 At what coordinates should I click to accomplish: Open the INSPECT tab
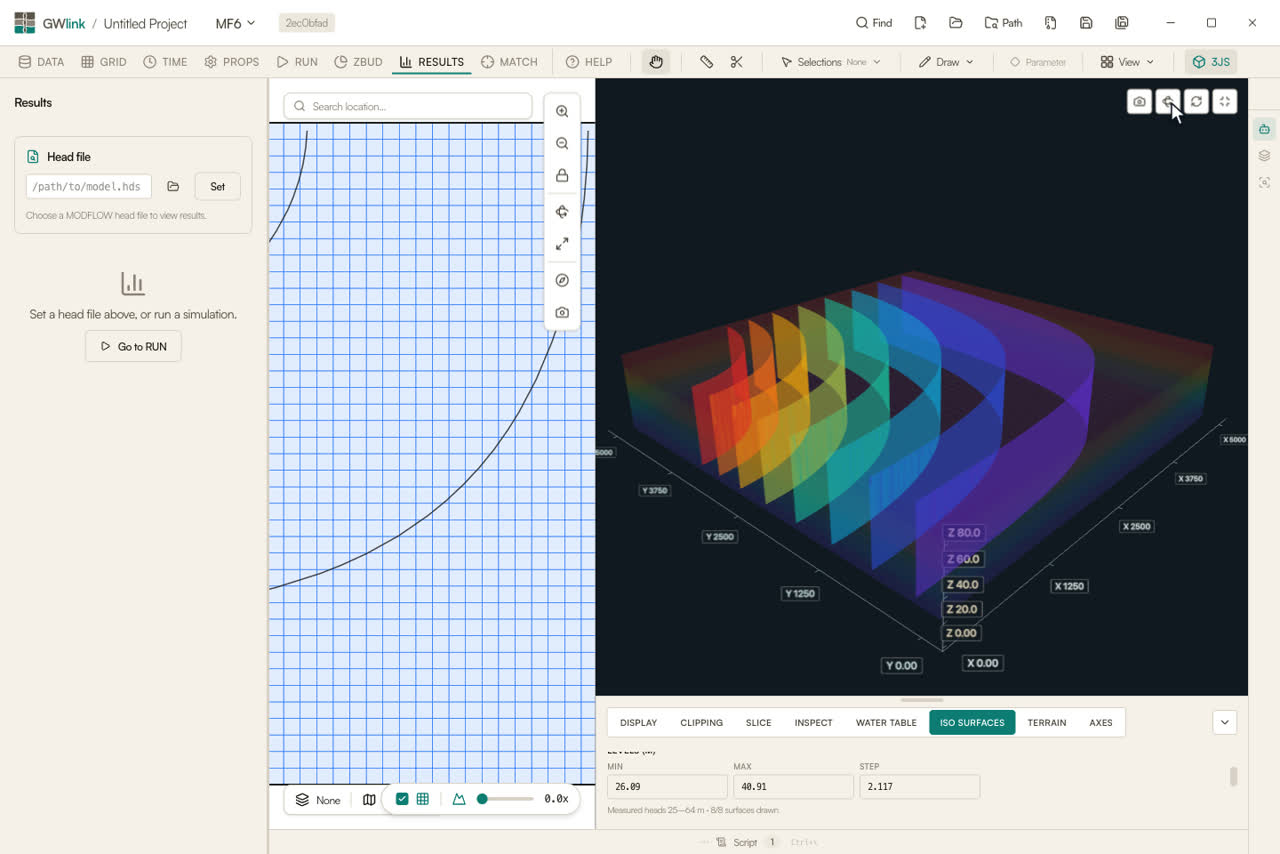tap(813, 722)
